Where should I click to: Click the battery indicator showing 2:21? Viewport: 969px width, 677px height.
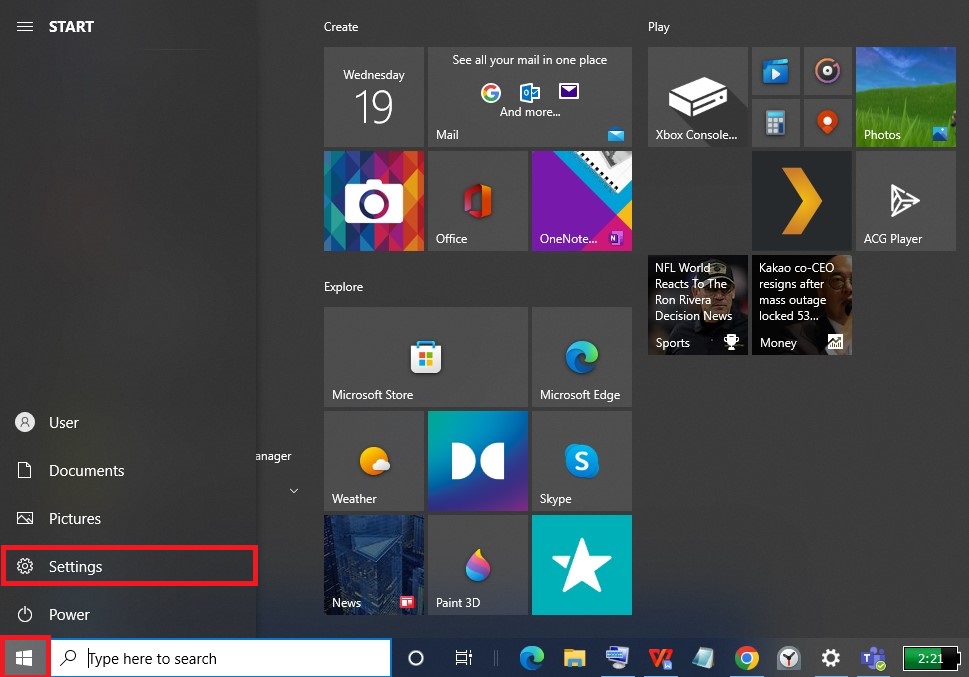(x=931, y=658)
